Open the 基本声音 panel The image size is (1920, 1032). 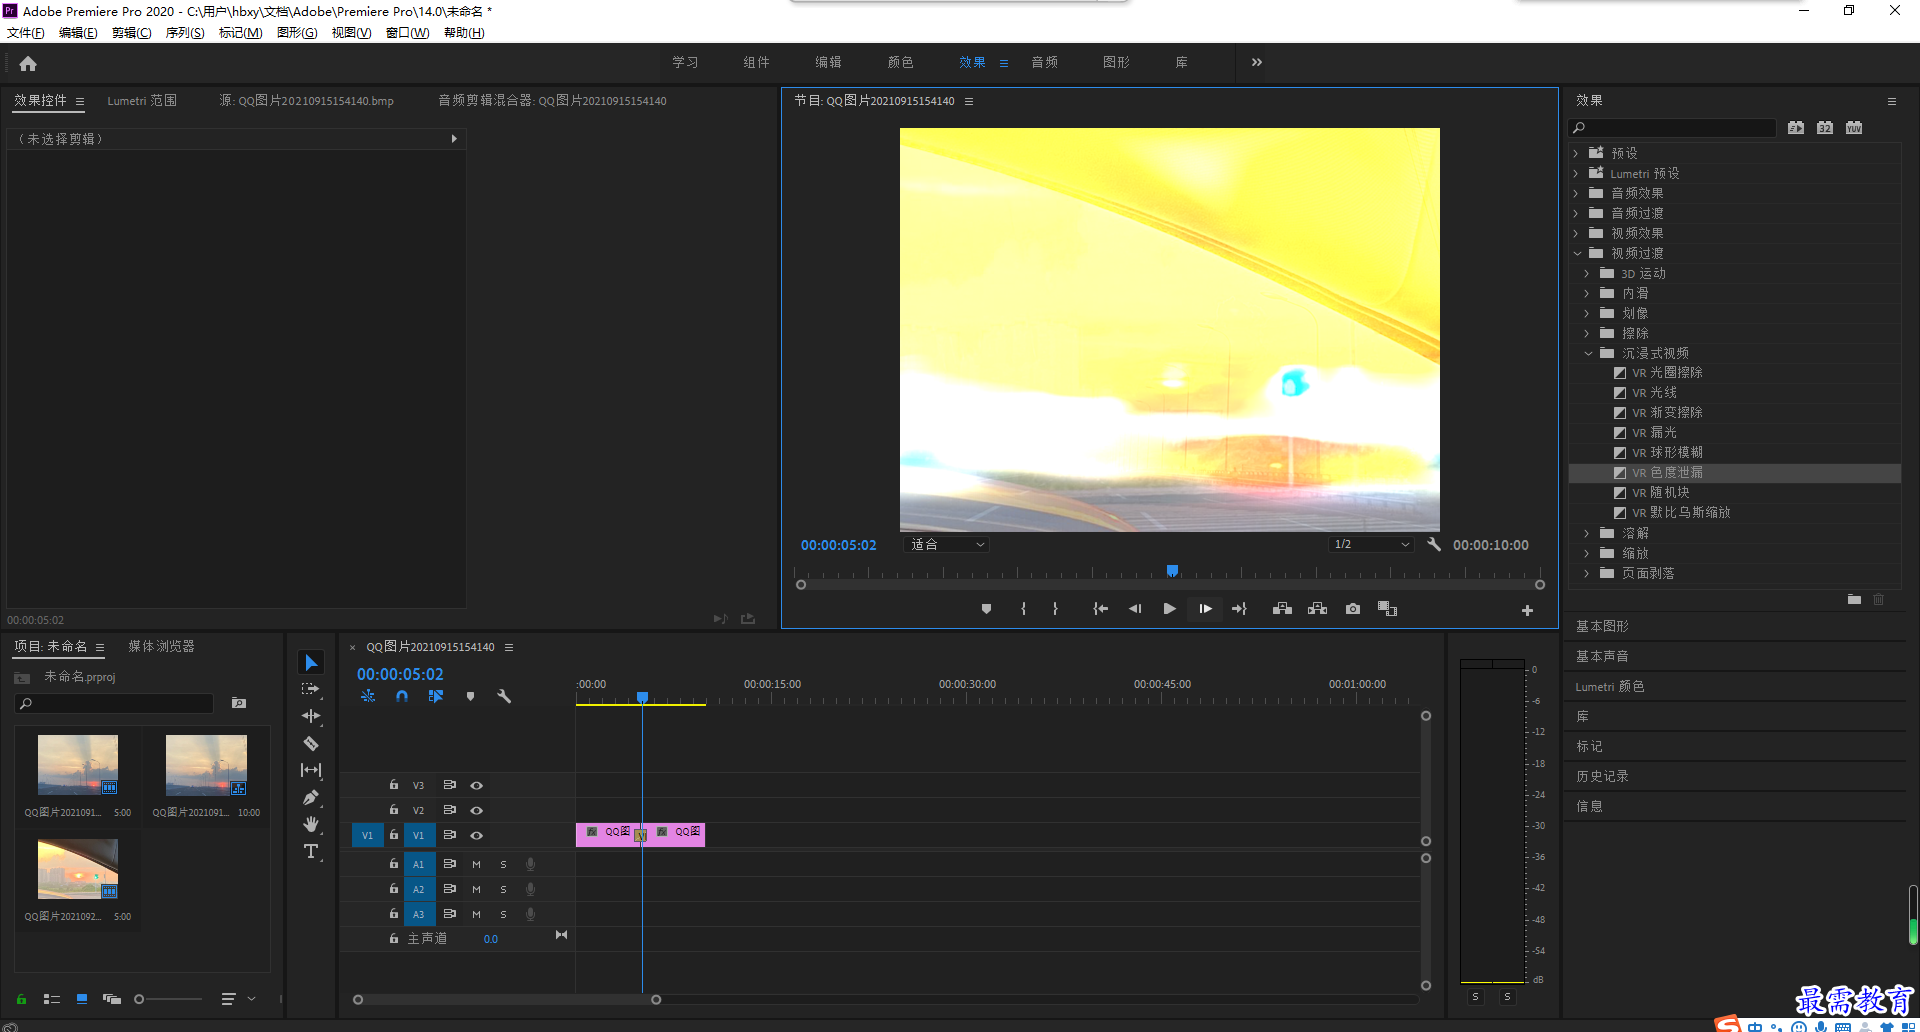[1602, 656]
